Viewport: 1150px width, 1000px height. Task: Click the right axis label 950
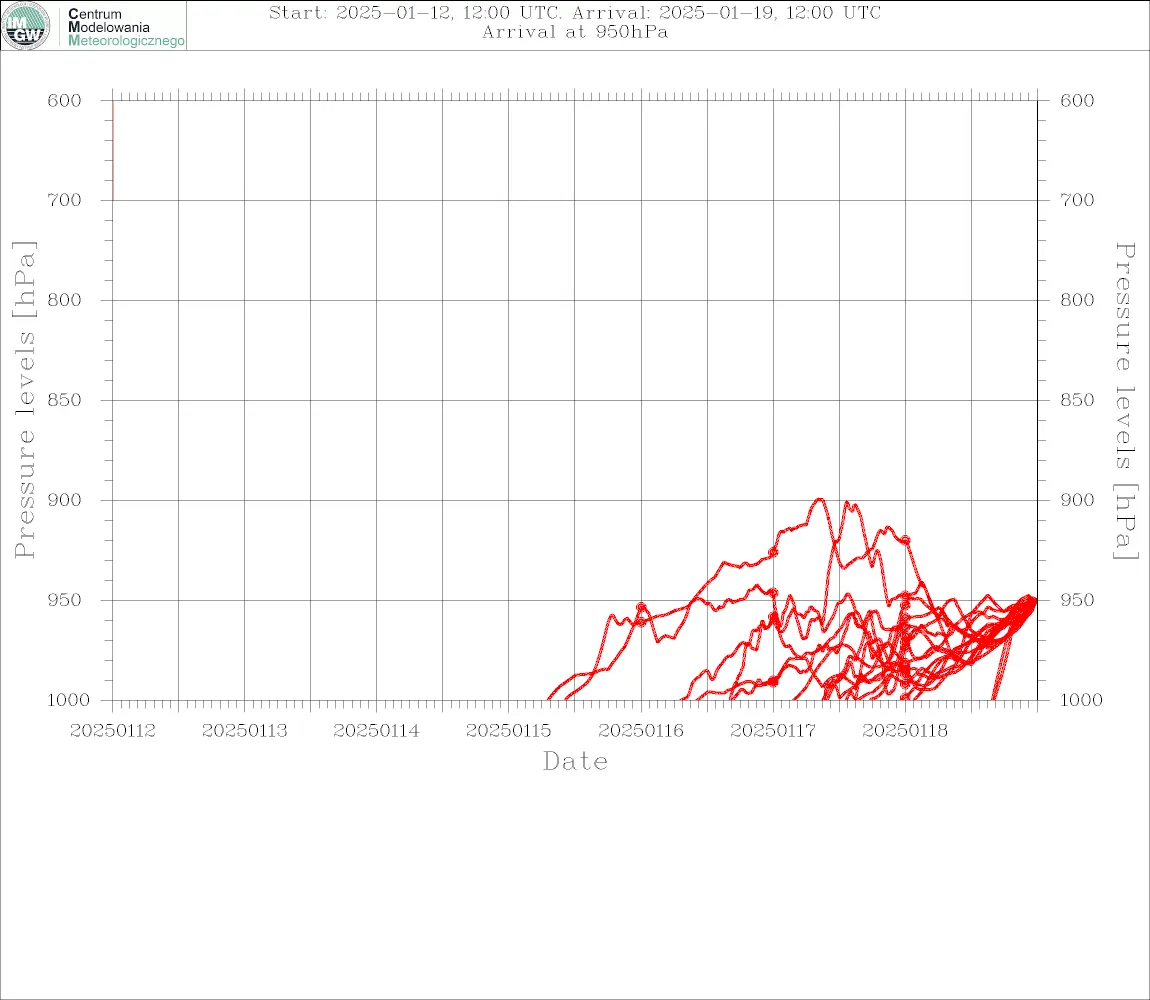point(1077,600)
